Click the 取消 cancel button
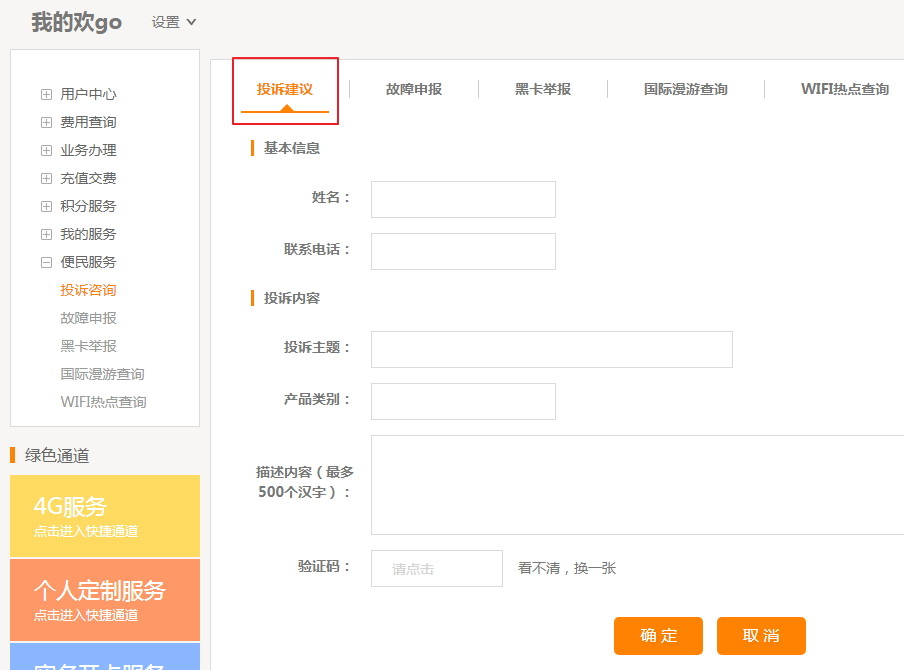 761,636
